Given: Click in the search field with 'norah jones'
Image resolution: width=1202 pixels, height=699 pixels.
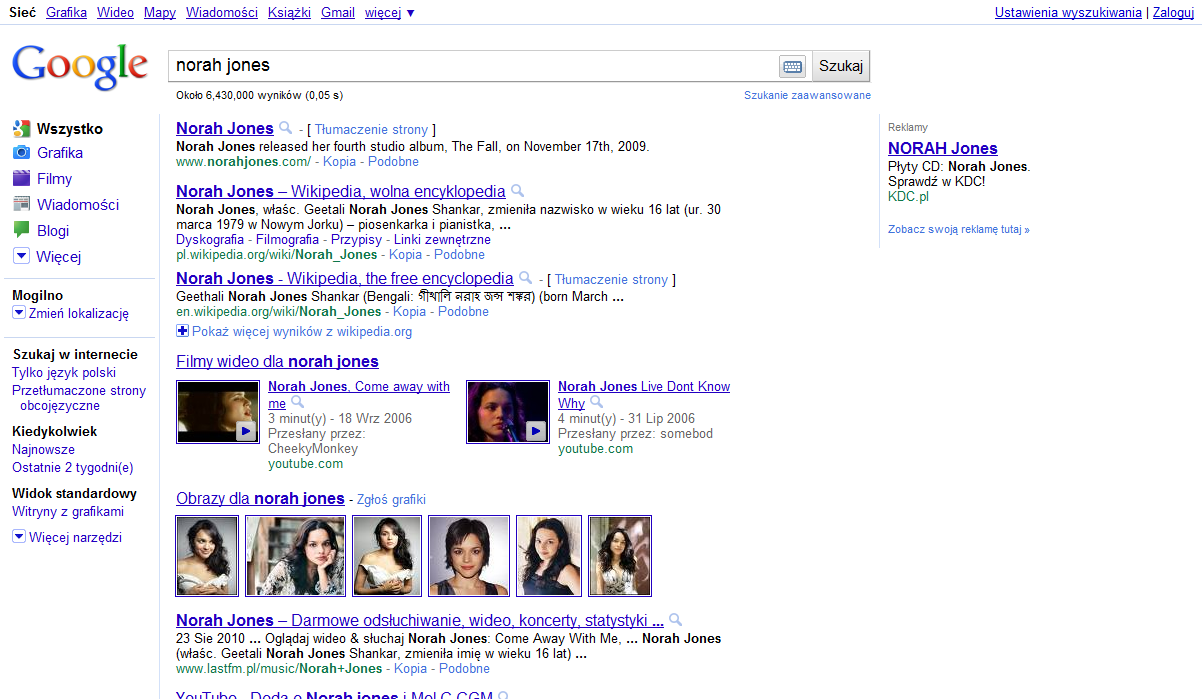Looking at the screenshot, I should 473,66.
